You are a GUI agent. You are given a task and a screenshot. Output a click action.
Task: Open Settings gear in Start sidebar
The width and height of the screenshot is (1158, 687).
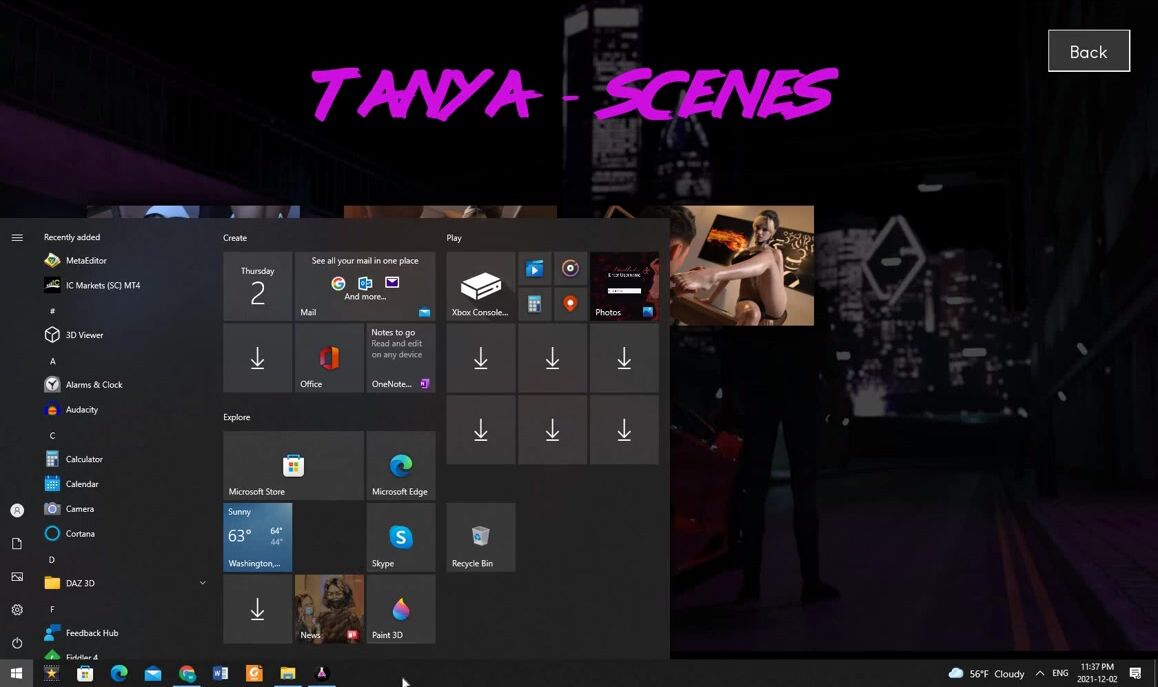coord(17,610)
